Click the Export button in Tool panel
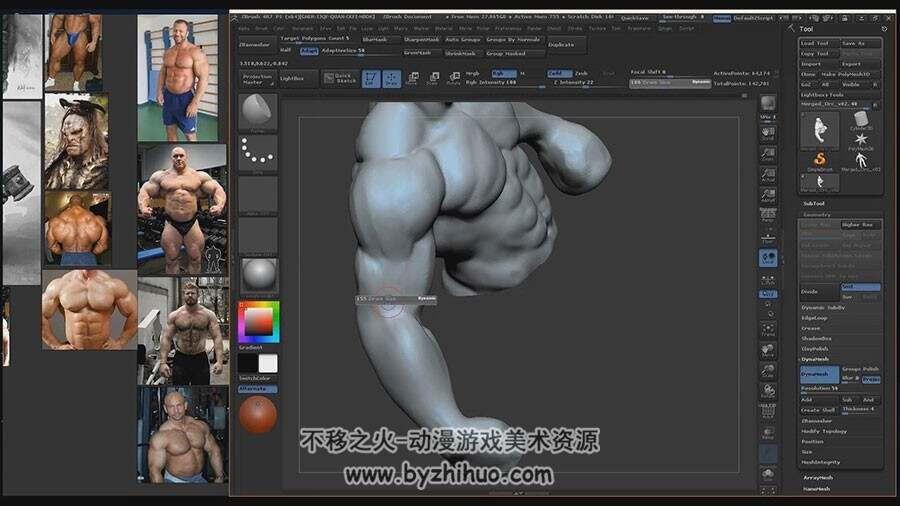This screenshot has width=900, height=506. click(860, 64)
